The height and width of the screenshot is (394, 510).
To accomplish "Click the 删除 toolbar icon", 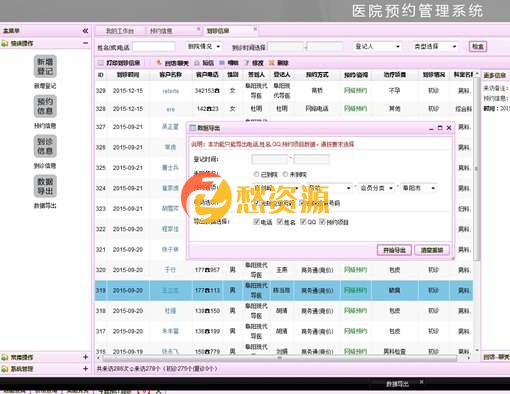I will pos(278,63).
